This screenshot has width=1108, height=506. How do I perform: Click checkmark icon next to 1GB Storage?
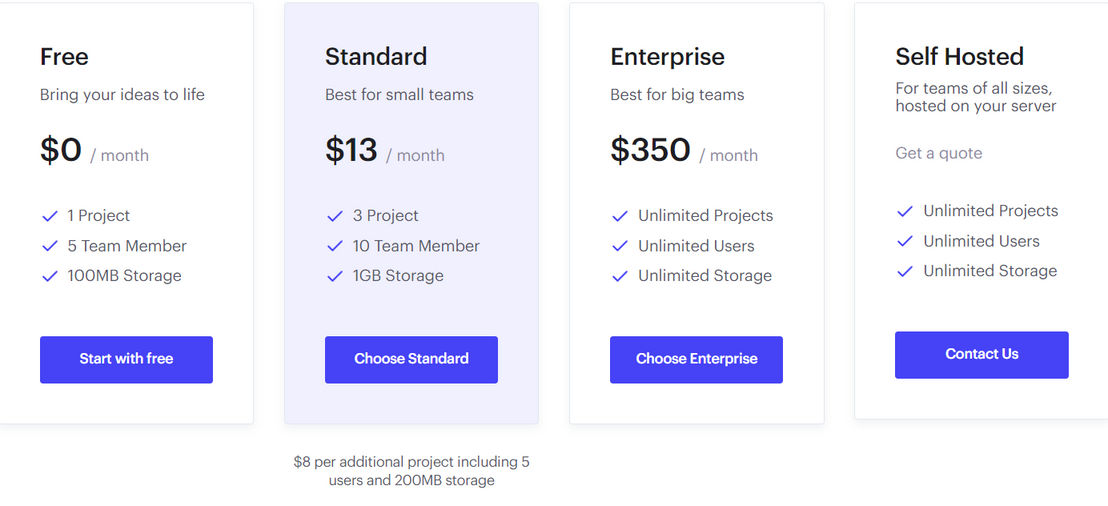tap(335, 276)
